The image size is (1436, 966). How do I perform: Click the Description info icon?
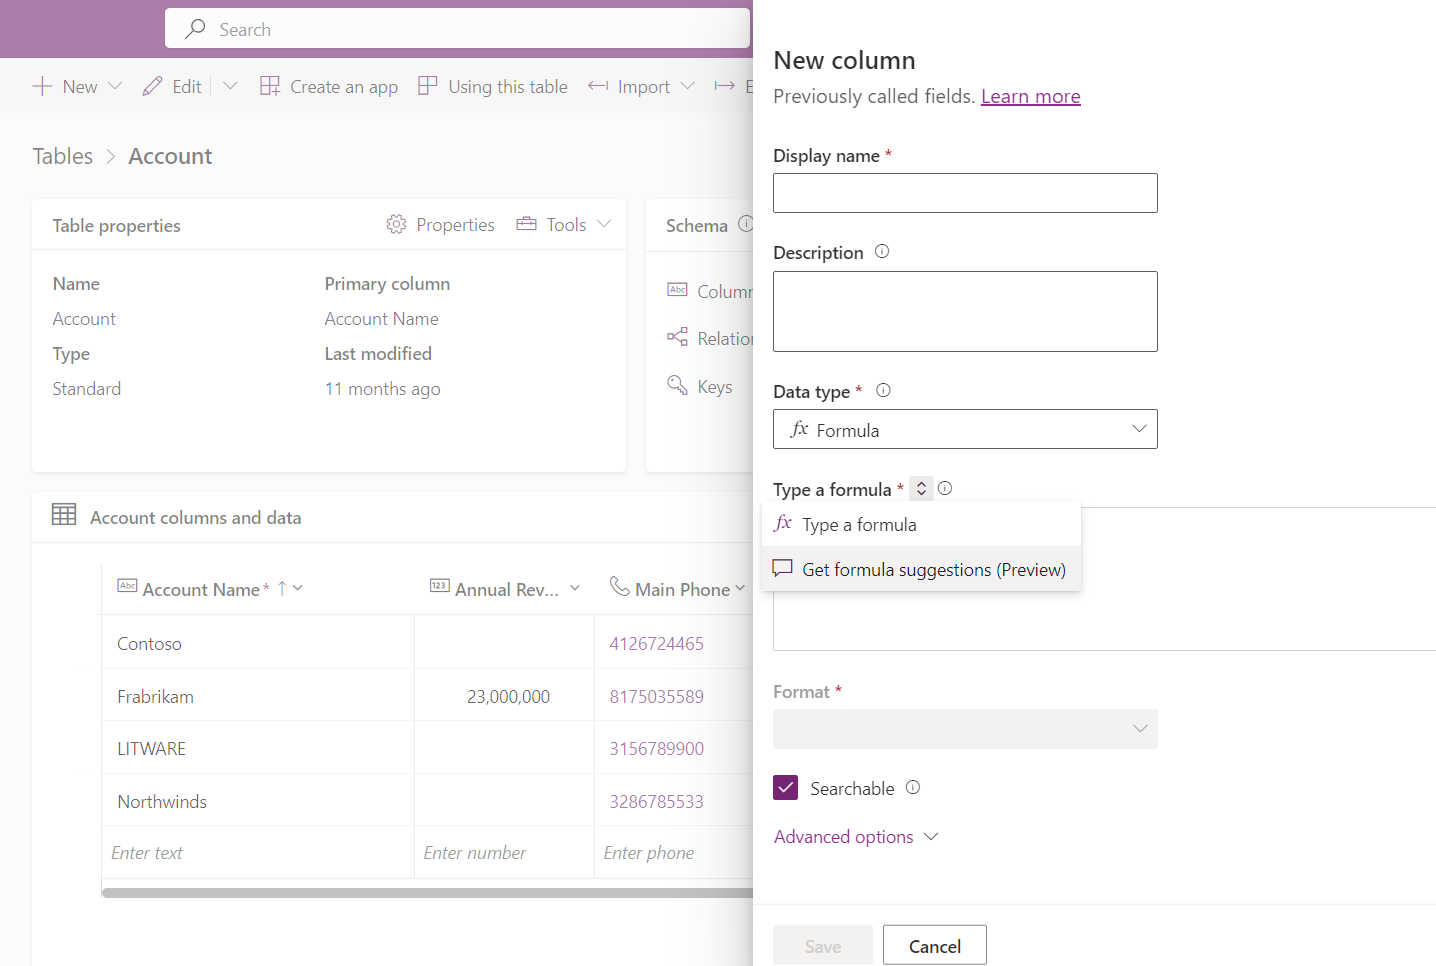click(882, 252)
